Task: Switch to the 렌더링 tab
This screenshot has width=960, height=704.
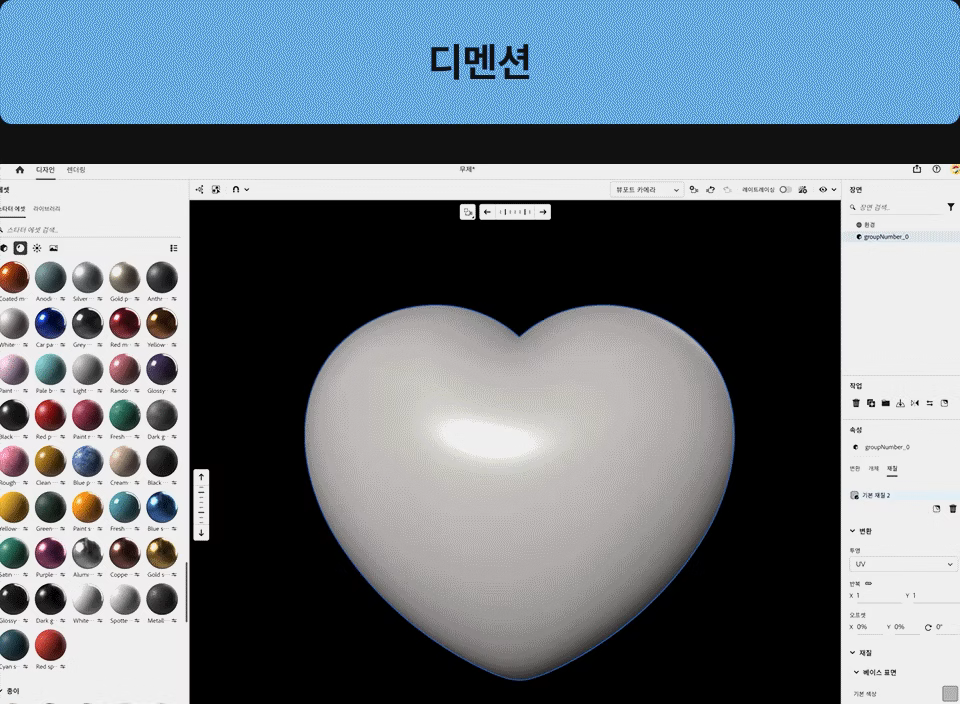Action: click(x=76, y=170)
